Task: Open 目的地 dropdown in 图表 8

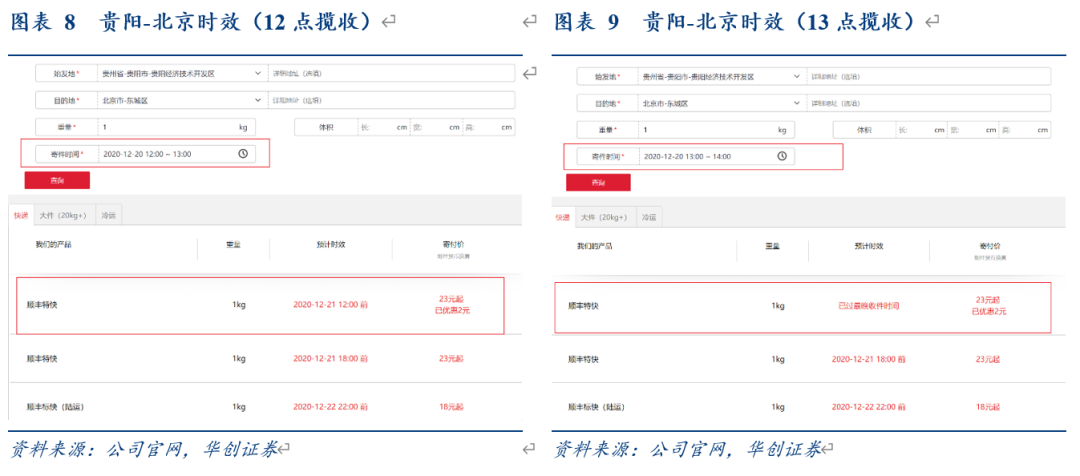Action: pyautogui.click(x=258, y=101)
